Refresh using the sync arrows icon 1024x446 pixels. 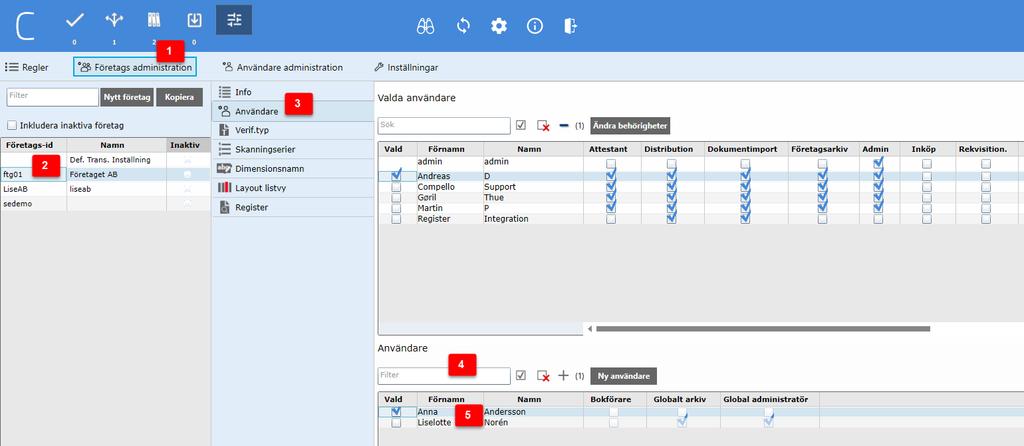(463, 26)
